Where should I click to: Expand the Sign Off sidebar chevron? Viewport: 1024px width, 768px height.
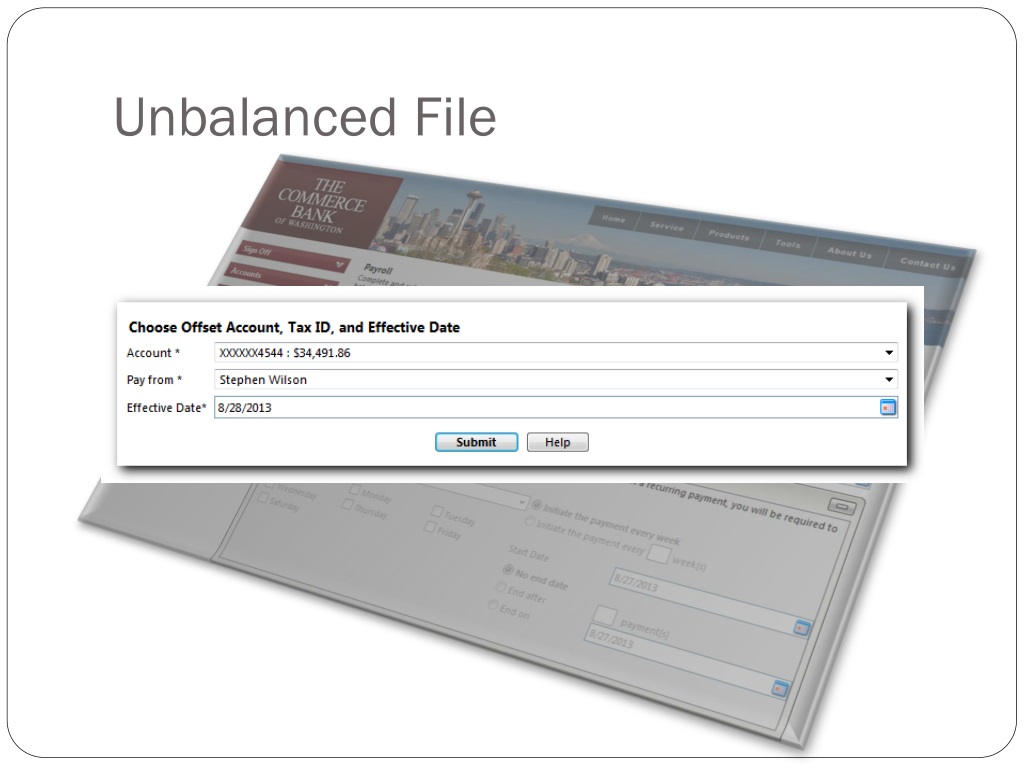340,264
